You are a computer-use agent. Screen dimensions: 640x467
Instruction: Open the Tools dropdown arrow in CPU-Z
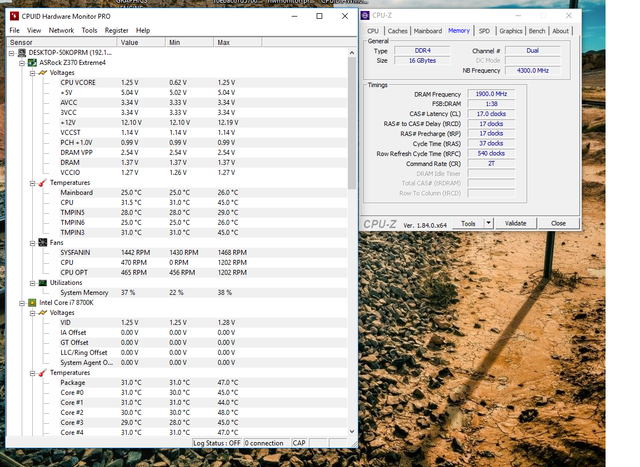click(489, 223)
